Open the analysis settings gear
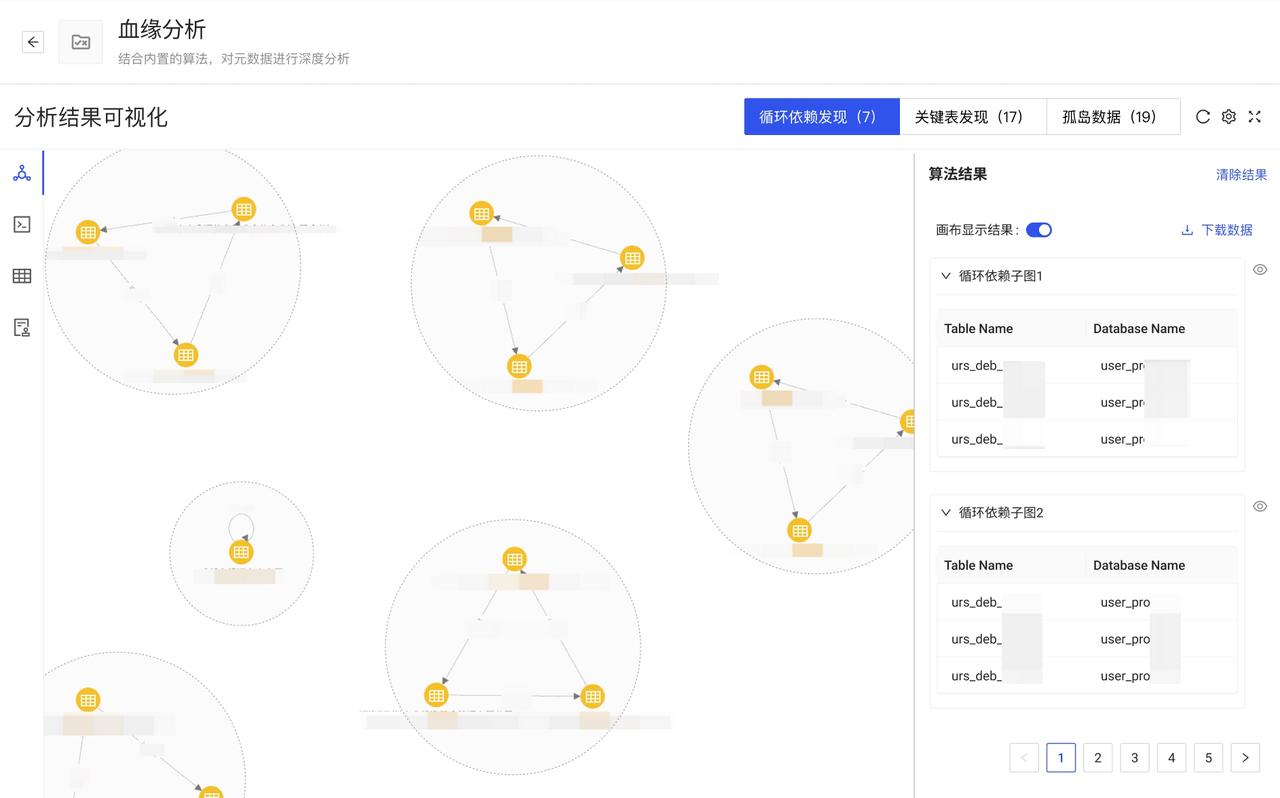1280x798 pixels. click(x=1229, y=116)
